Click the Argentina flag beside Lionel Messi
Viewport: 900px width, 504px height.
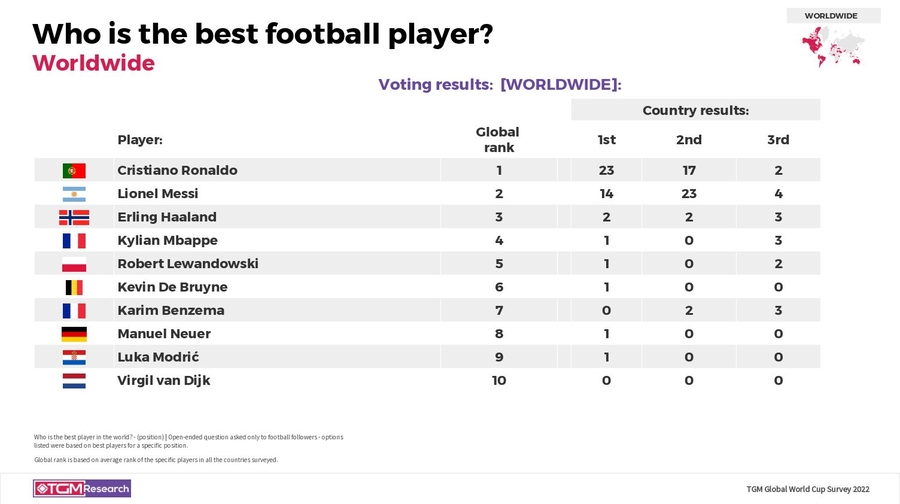tap(74, 194)
